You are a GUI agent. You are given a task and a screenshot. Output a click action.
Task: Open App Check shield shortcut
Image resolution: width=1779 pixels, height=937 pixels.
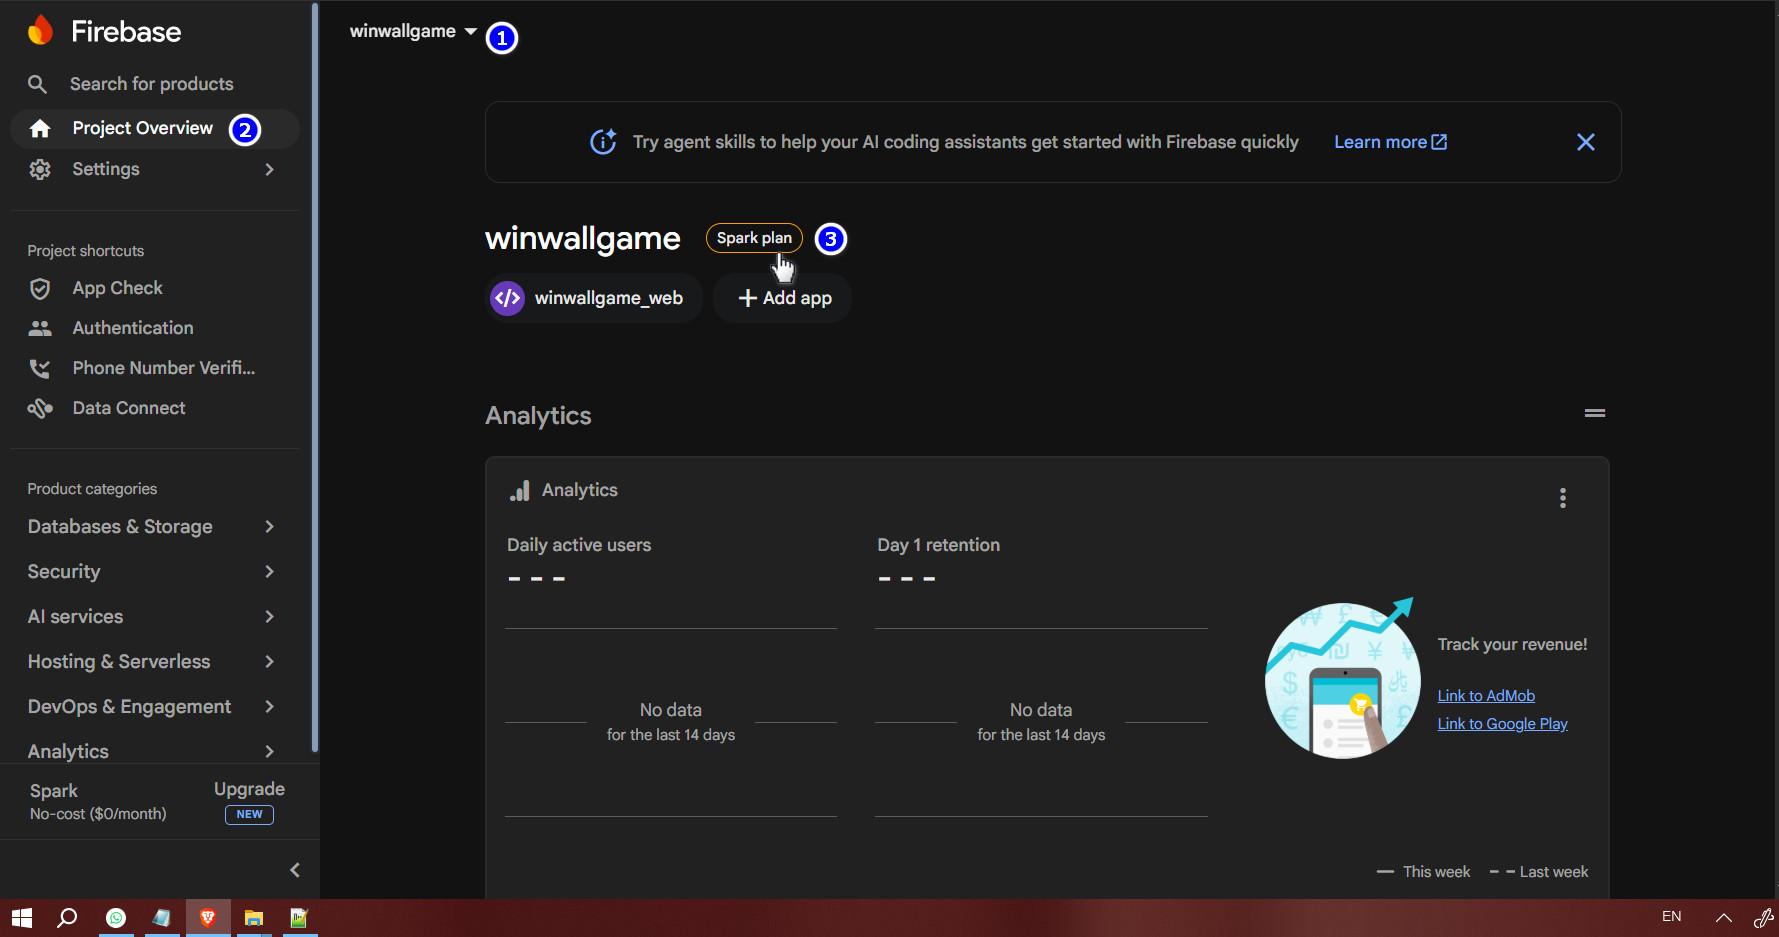click(40, 289)
